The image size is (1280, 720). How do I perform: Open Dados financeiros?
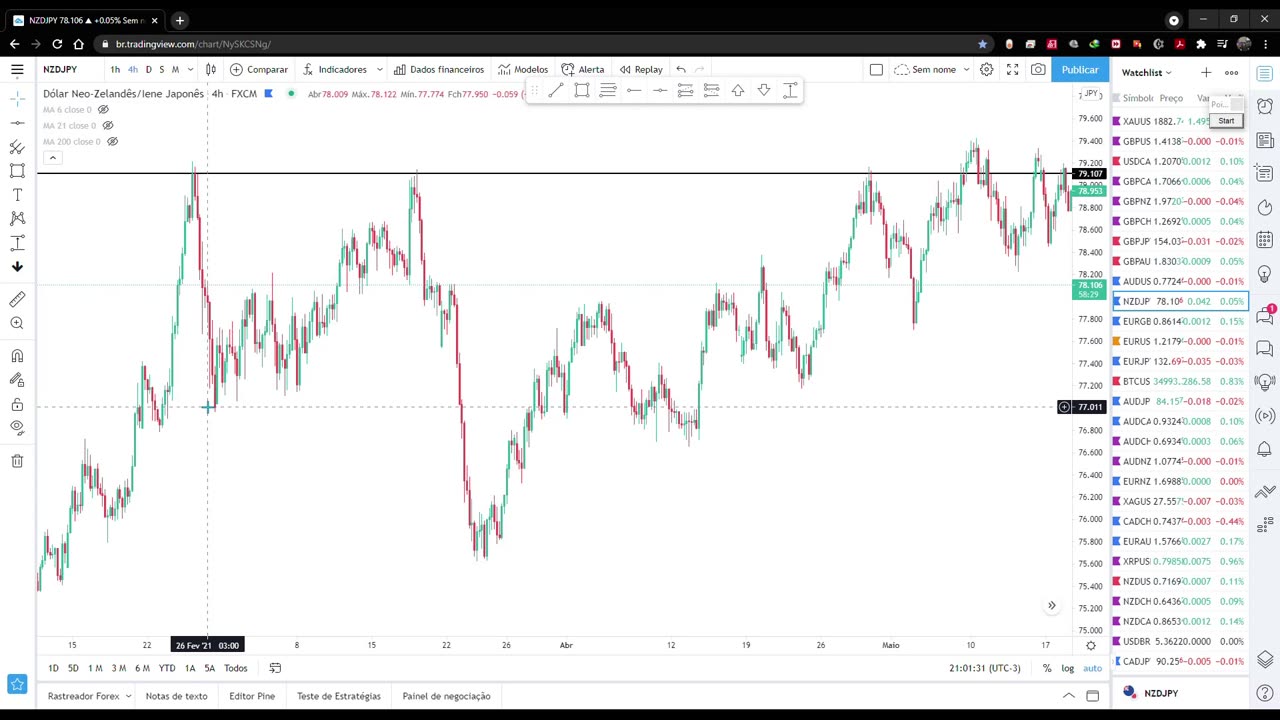click(438, 69)
